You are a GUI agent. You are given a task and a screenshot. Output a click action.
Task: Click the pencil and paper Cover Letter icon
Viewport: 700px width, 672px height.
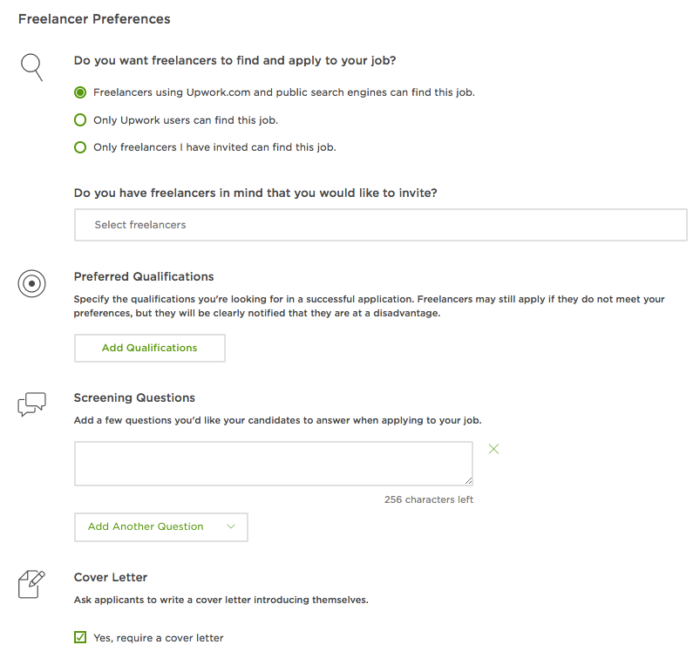click(31, 584)
